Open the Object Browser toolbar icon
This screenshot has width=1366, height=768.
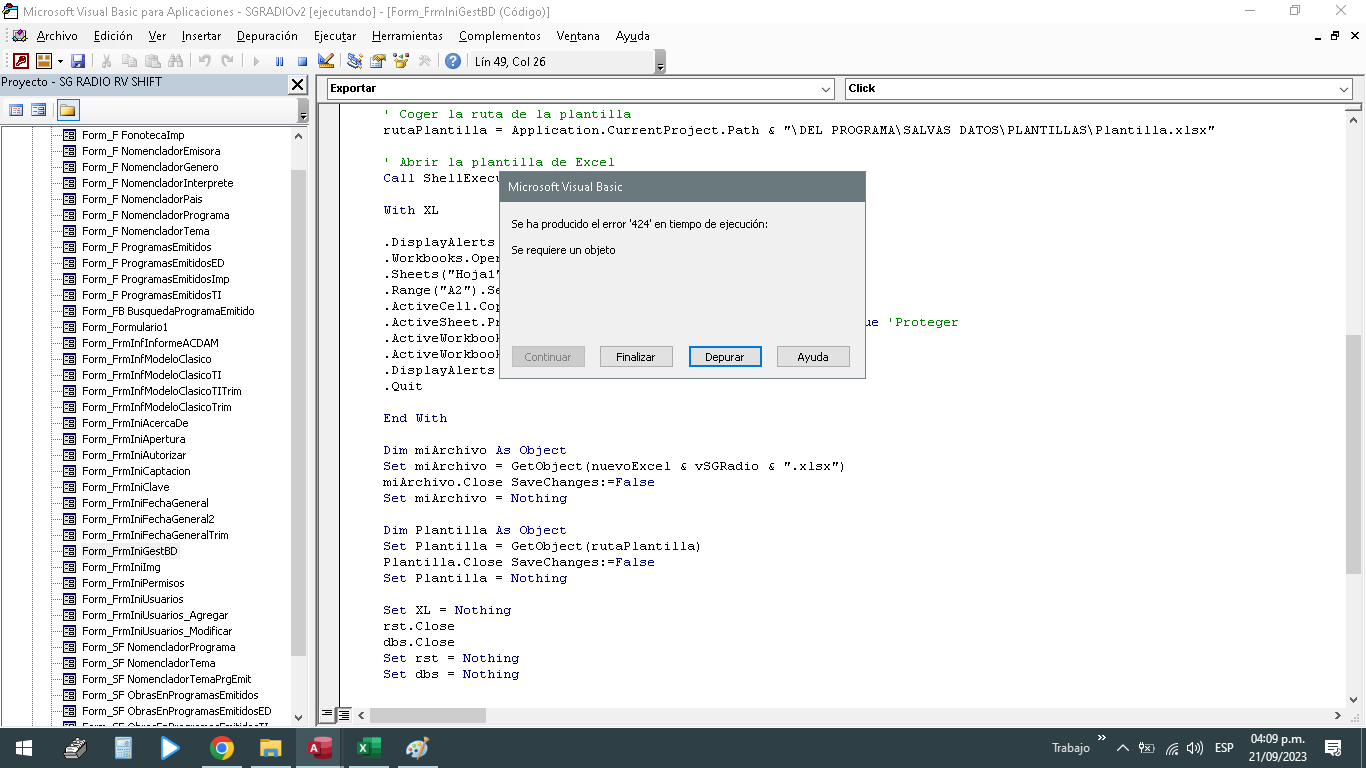(401, 61)
